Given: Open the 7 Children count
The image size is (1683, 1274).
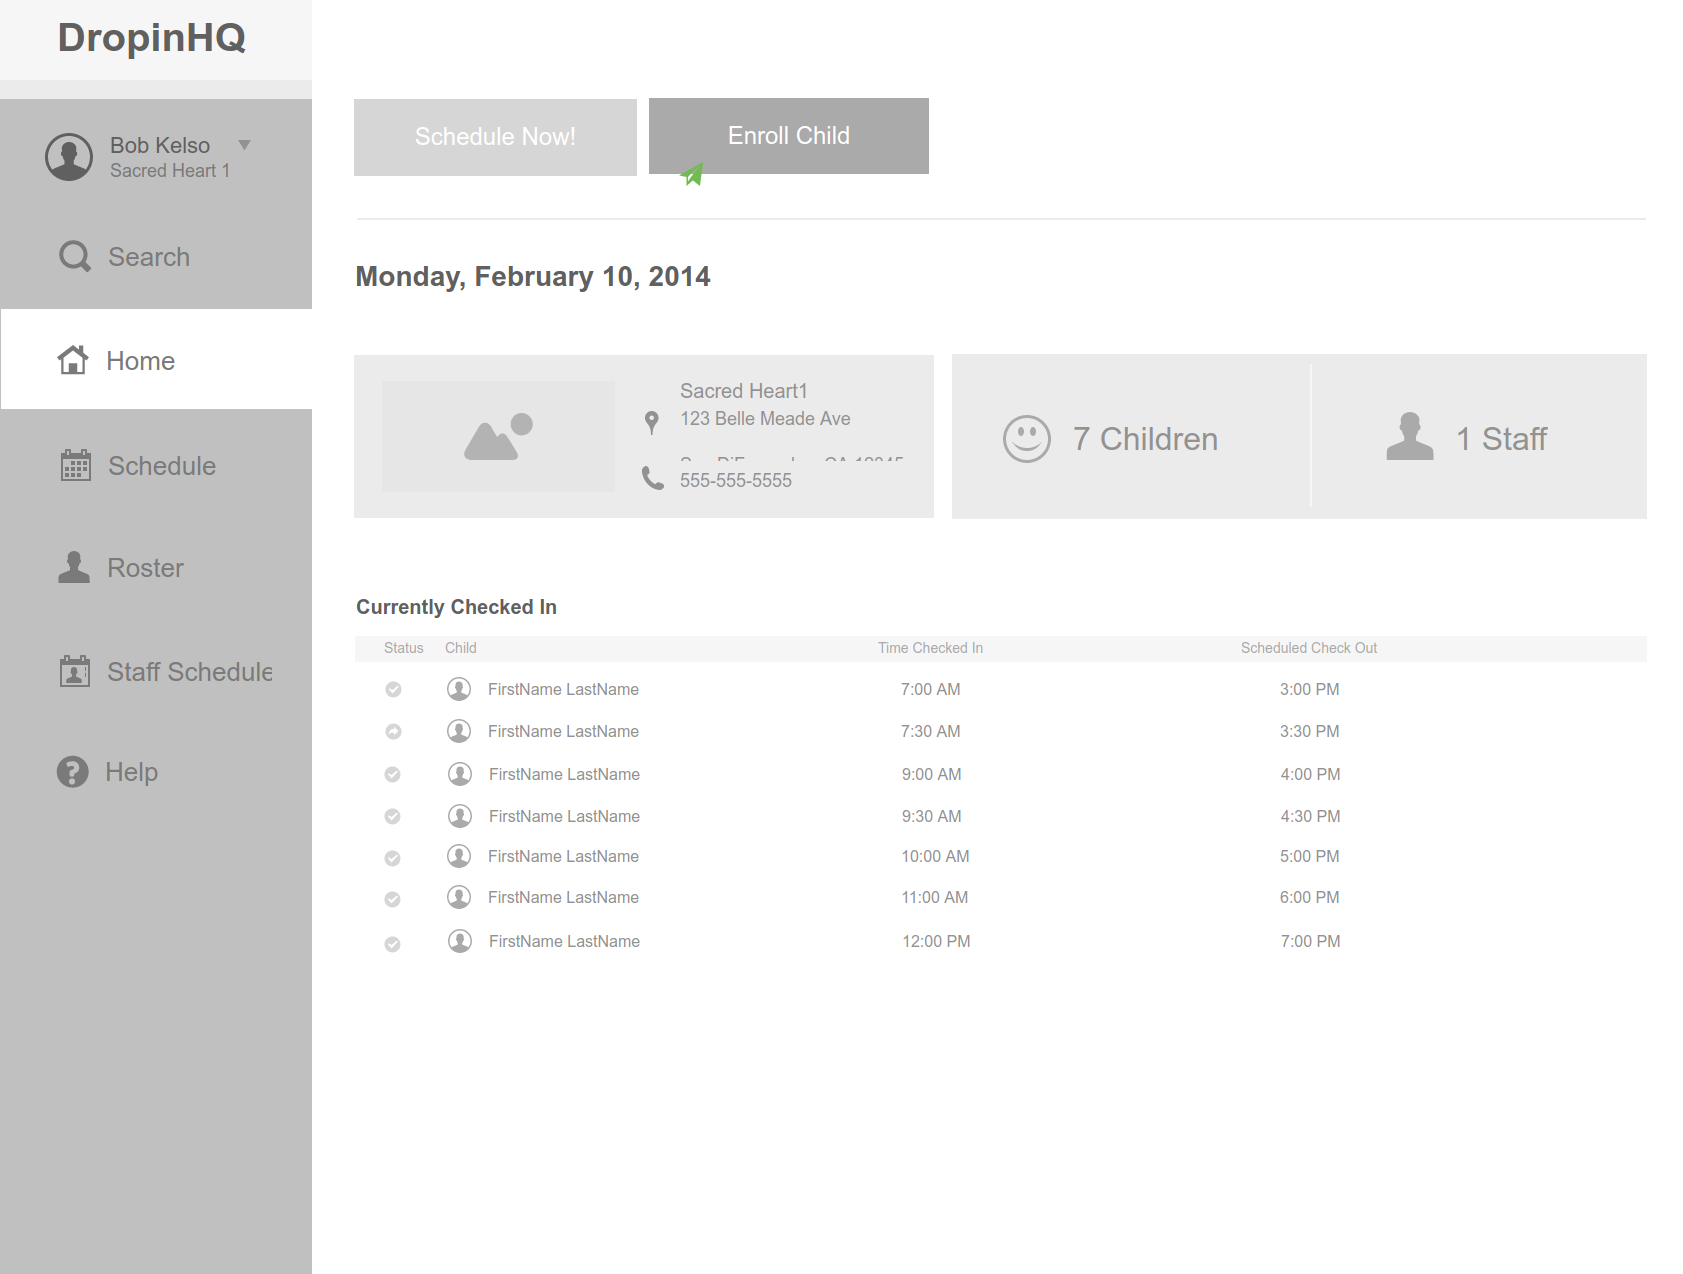Looking at the screenshot, I should point(1145,439).
